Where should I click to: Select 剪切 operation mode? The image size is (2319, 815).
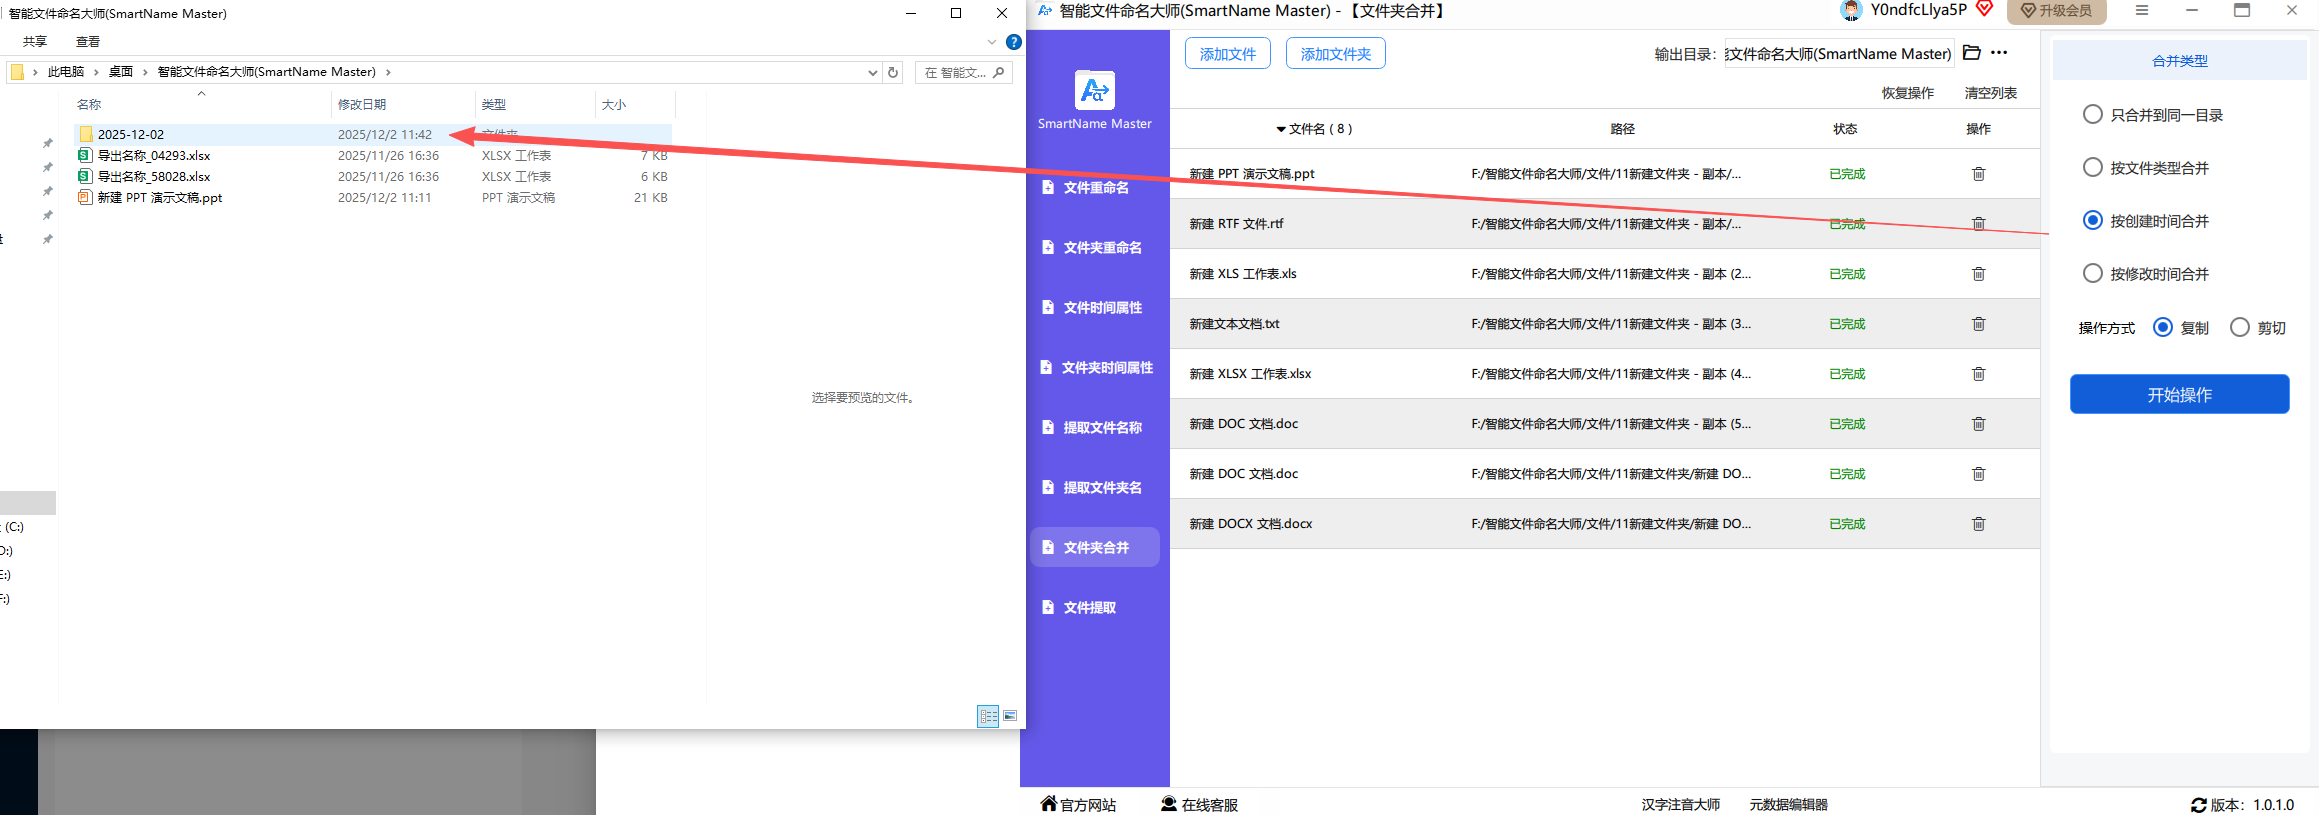(x=2240, y=328)
